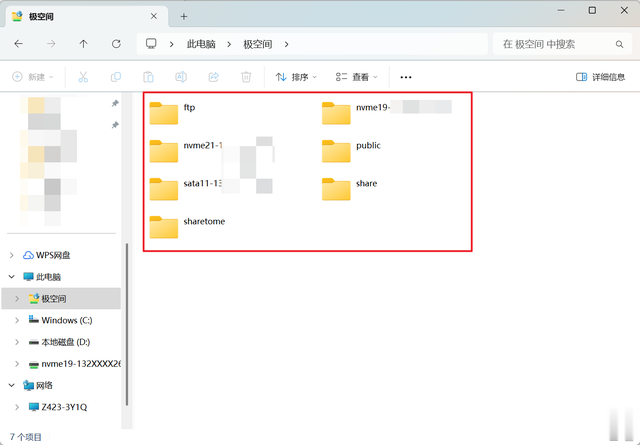Expand the WPS网盘 tree node
The image size is (640, 445).
click(x=12, y=255)
